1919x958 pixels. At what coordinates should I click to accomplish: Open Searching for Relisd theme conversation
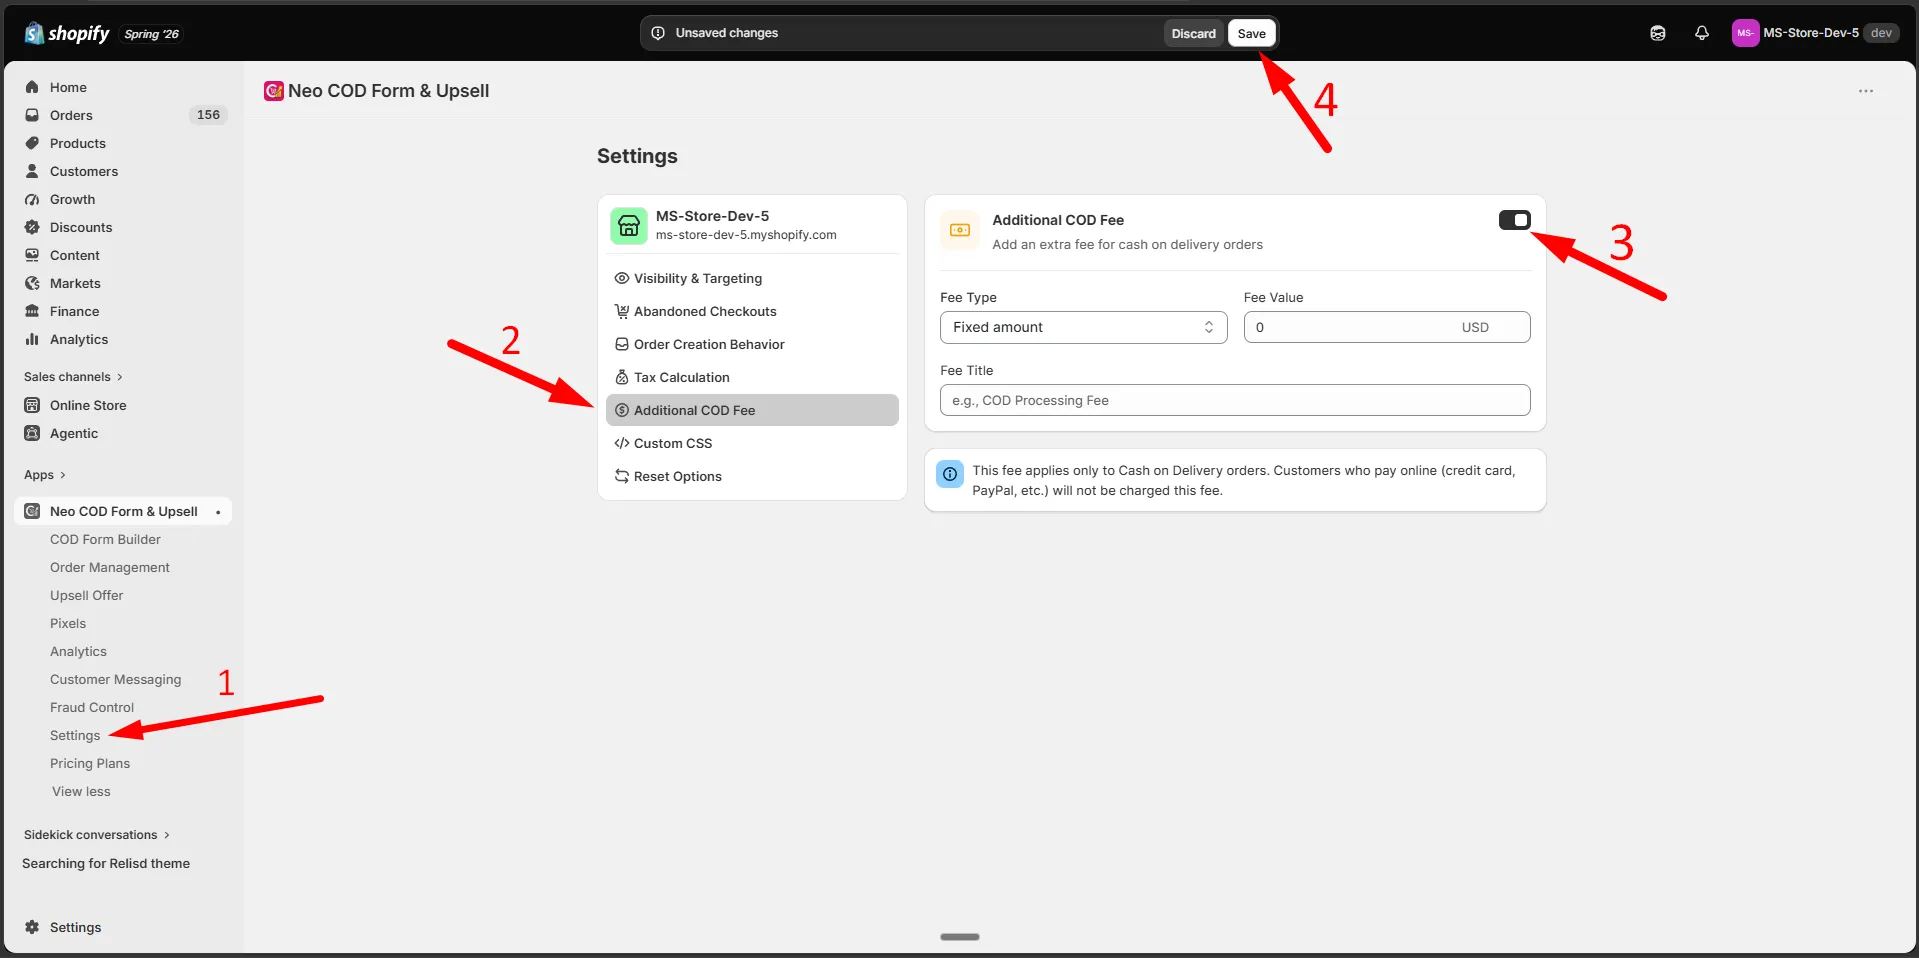coord(106,863)
